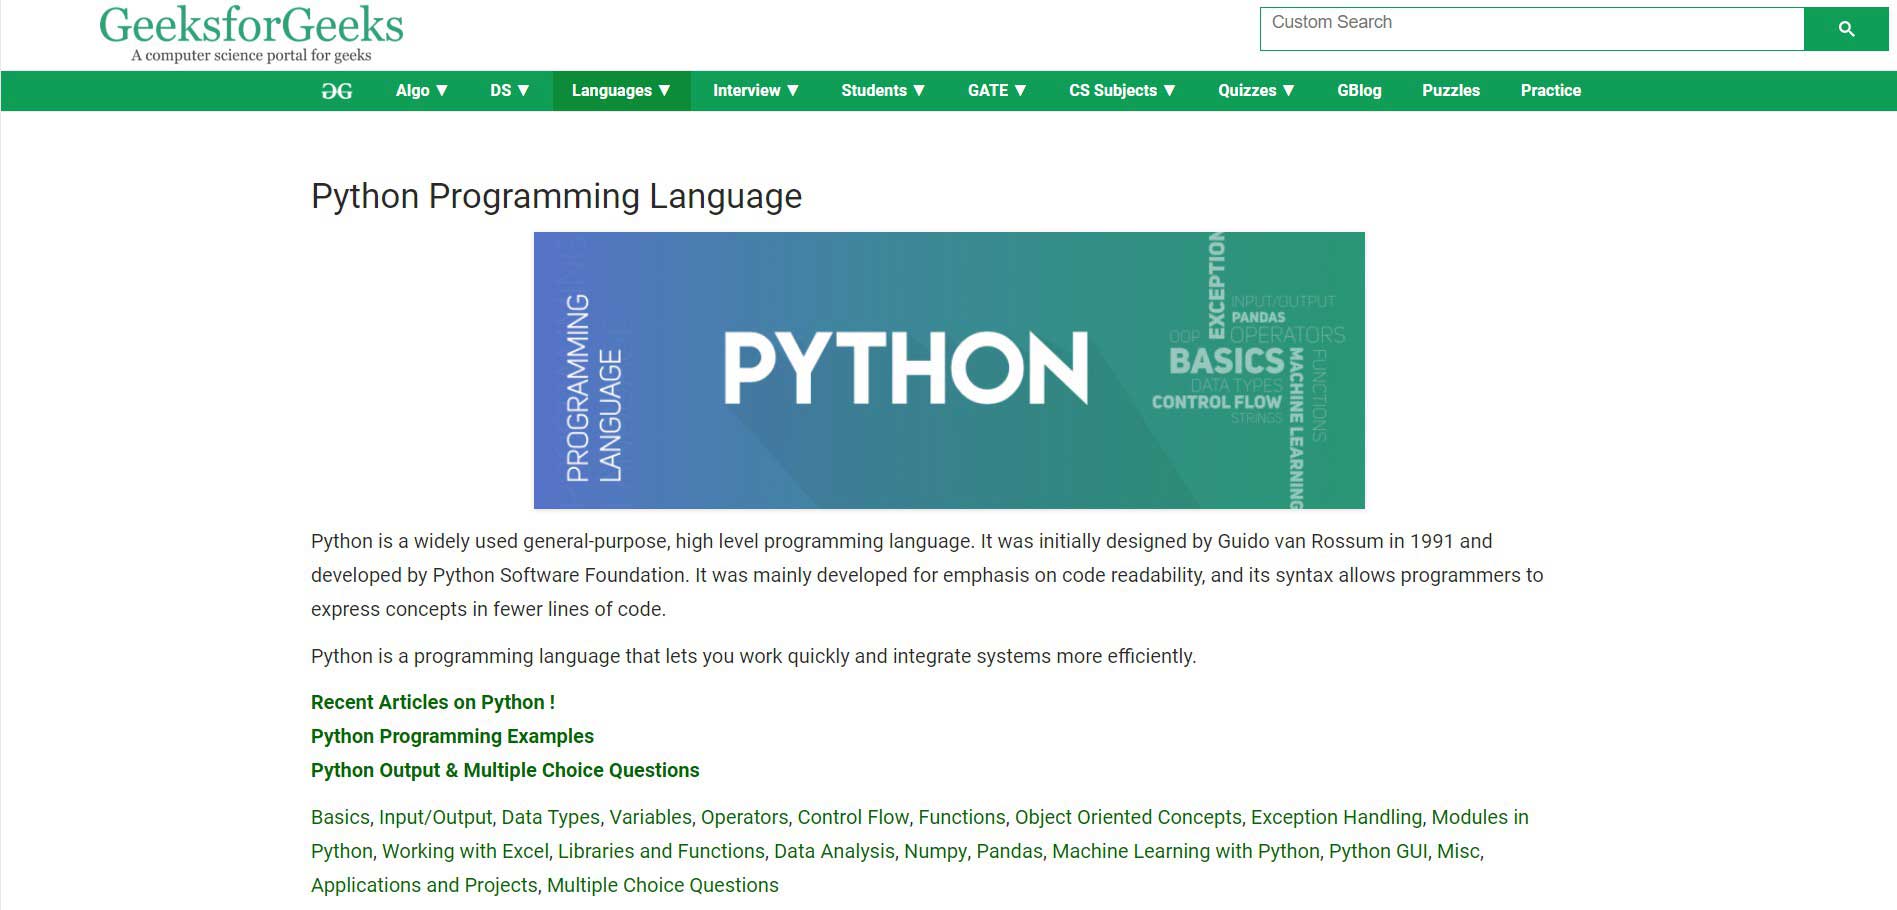Open the Students dropdown
1897x910 pixels.
click(x=883, y=91)
